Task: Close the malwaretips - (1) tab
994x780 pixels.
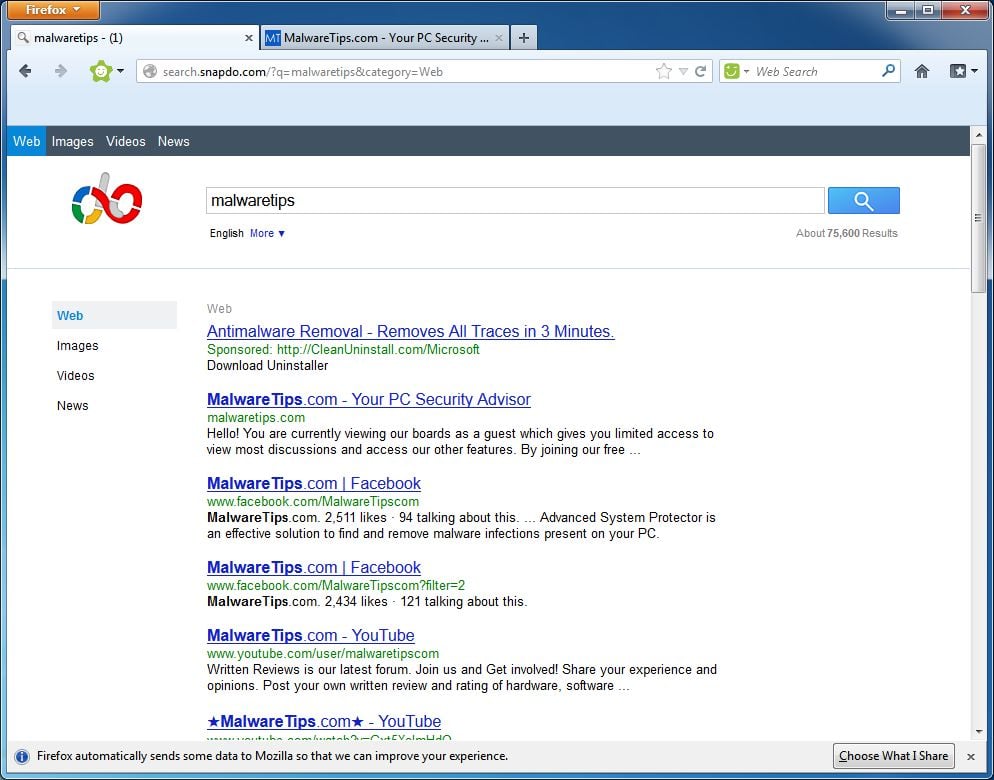Action: click(249, 38)
